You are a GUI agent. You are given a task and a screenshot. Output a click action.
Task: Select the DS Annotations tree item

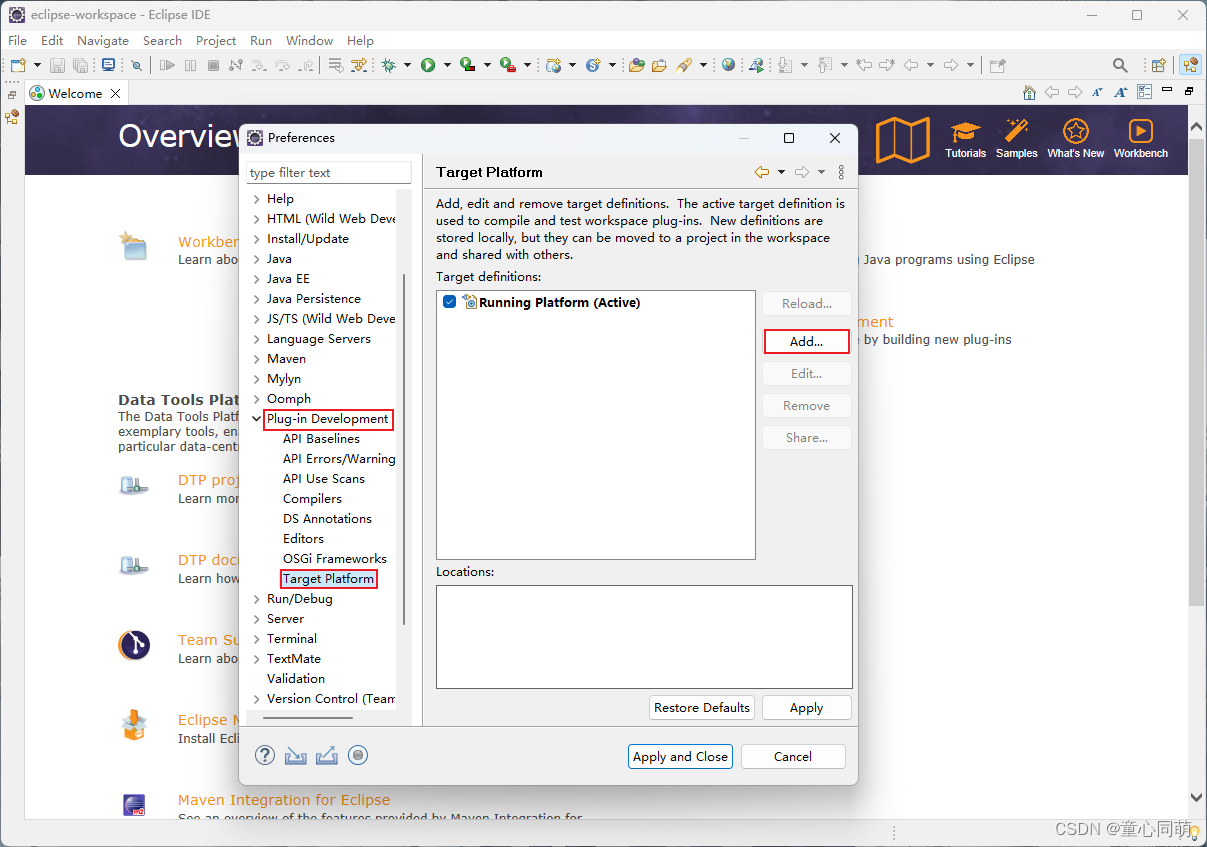[327, 519]
